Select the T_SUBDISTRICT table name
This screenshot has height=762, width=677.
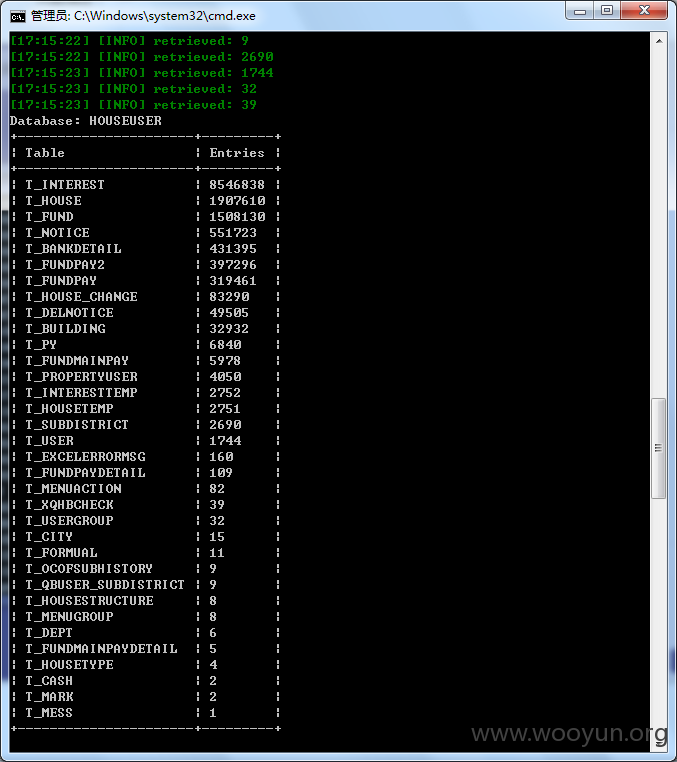[x=77, y=425]
